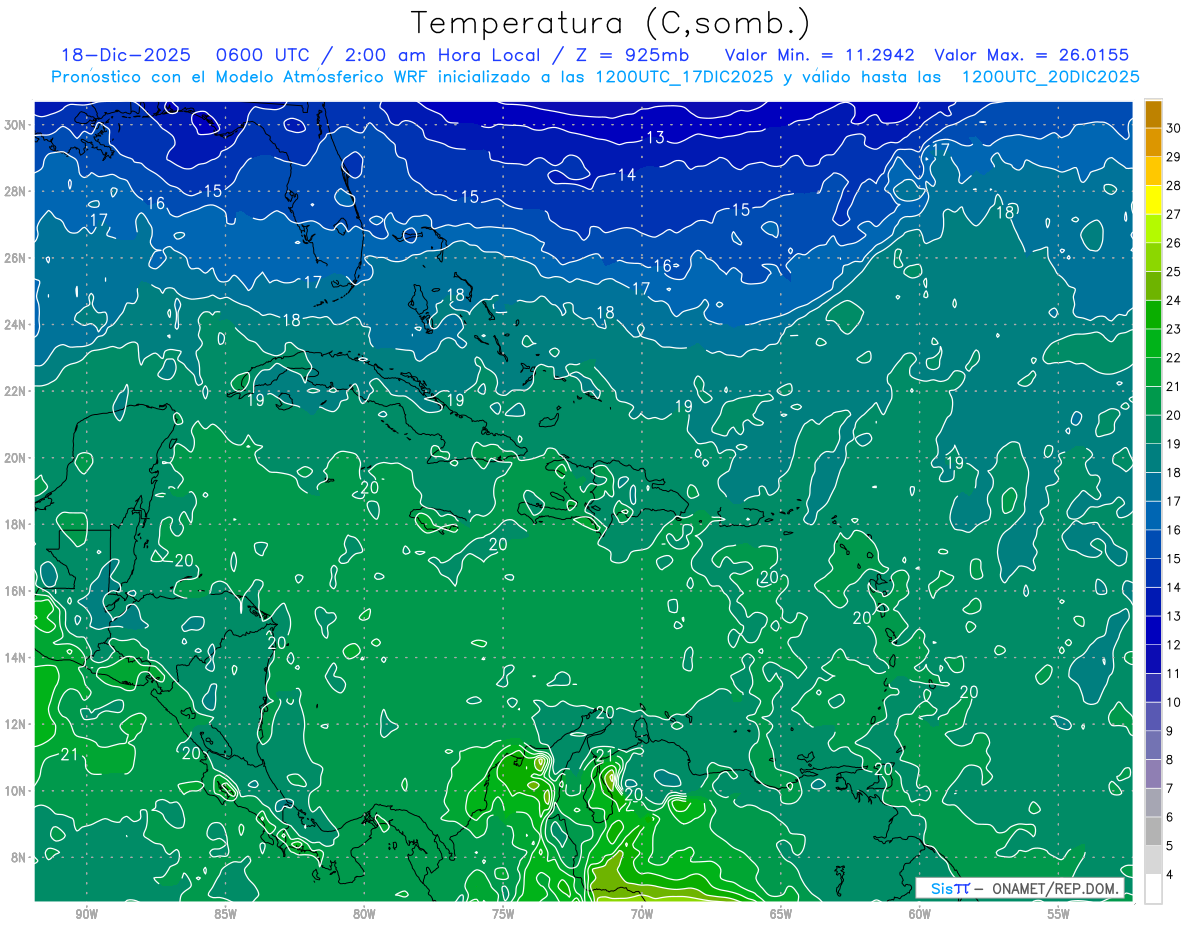This screenshot has height=927, width=1200.
Task: Click the color scale value 23
Action: click(x=1173, y=329)
